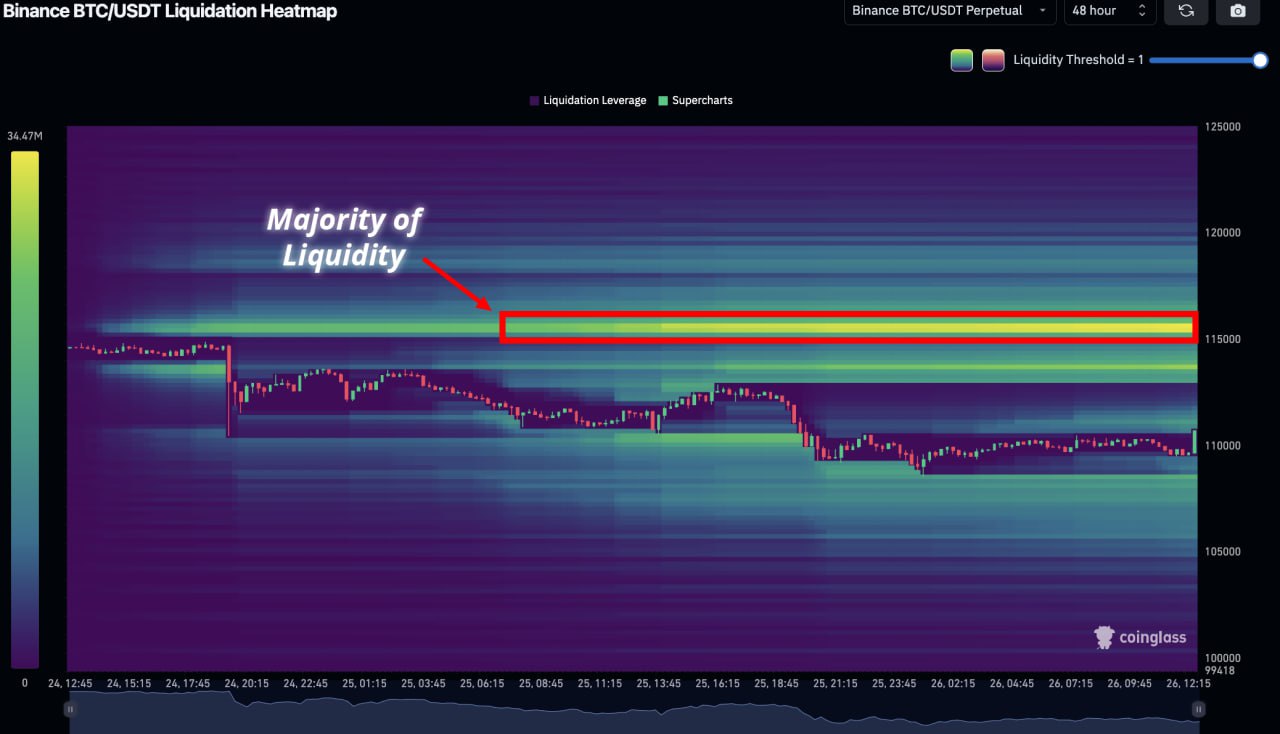Click the Majority of Liquidity annotation text
Screen dimensions: 1280x734
344,237
